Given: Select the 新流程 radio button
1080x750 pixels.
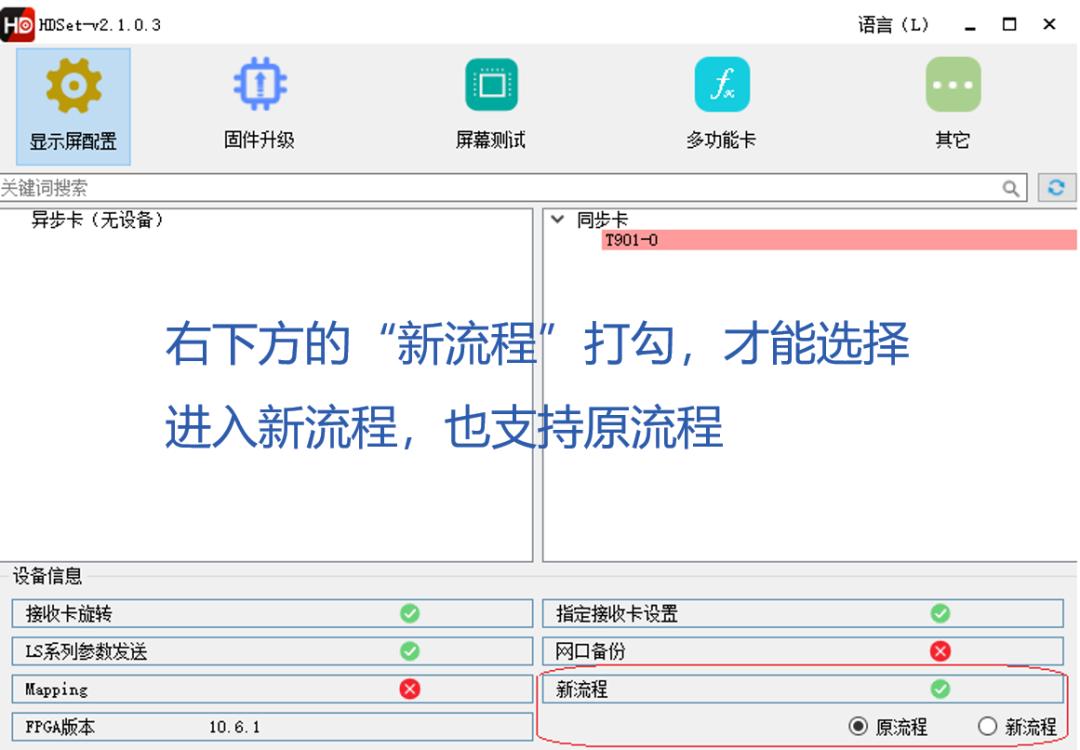Looking at the screenshot, I should [x=988, y=727].
